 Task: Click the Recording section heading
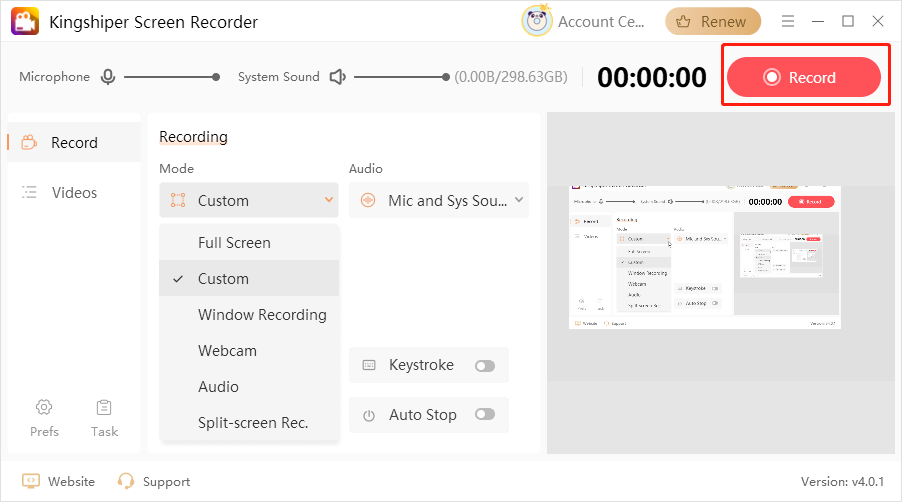tap(193, 137)
